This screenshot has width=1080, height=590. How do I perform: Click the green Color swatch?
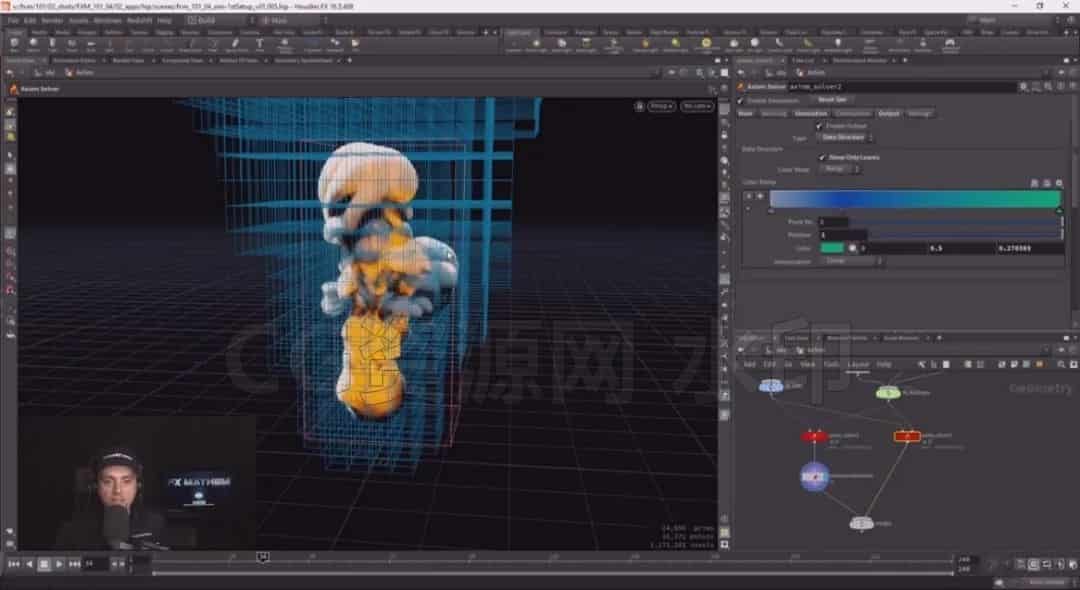[x=832, y=248]
